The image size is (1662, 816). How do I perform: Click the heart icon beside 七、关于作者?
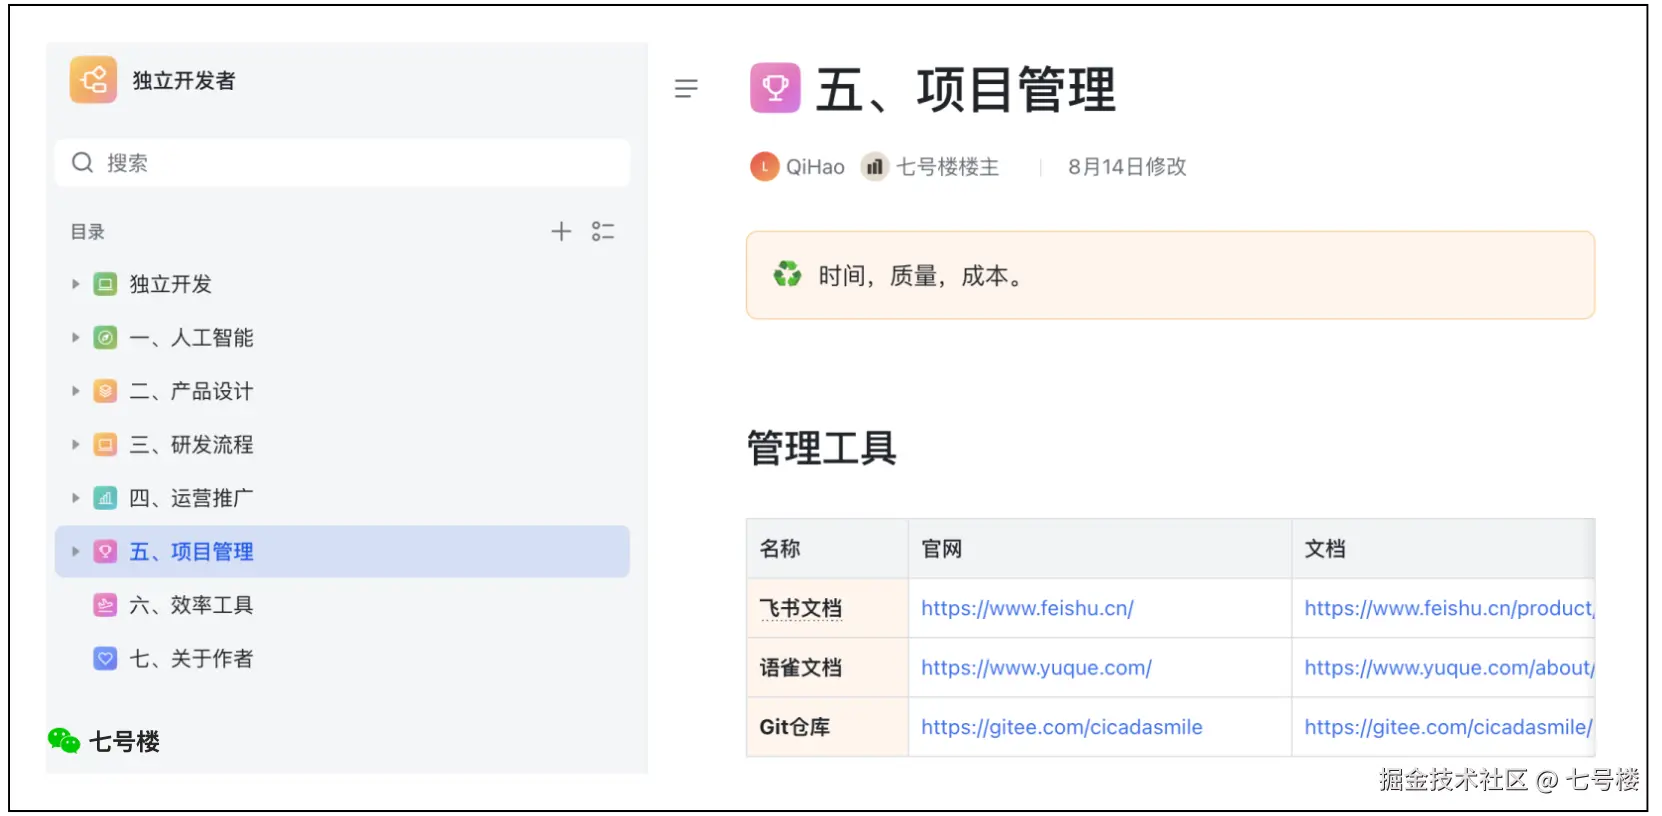(105, 659)
